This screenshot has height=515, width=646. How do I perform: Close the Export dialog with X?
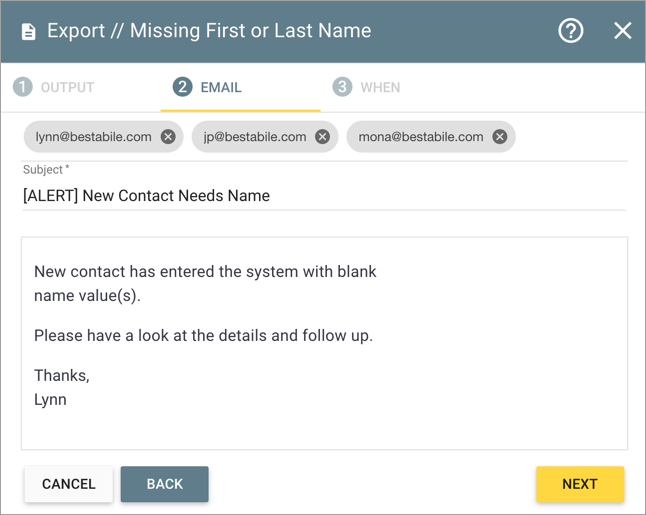622,31
